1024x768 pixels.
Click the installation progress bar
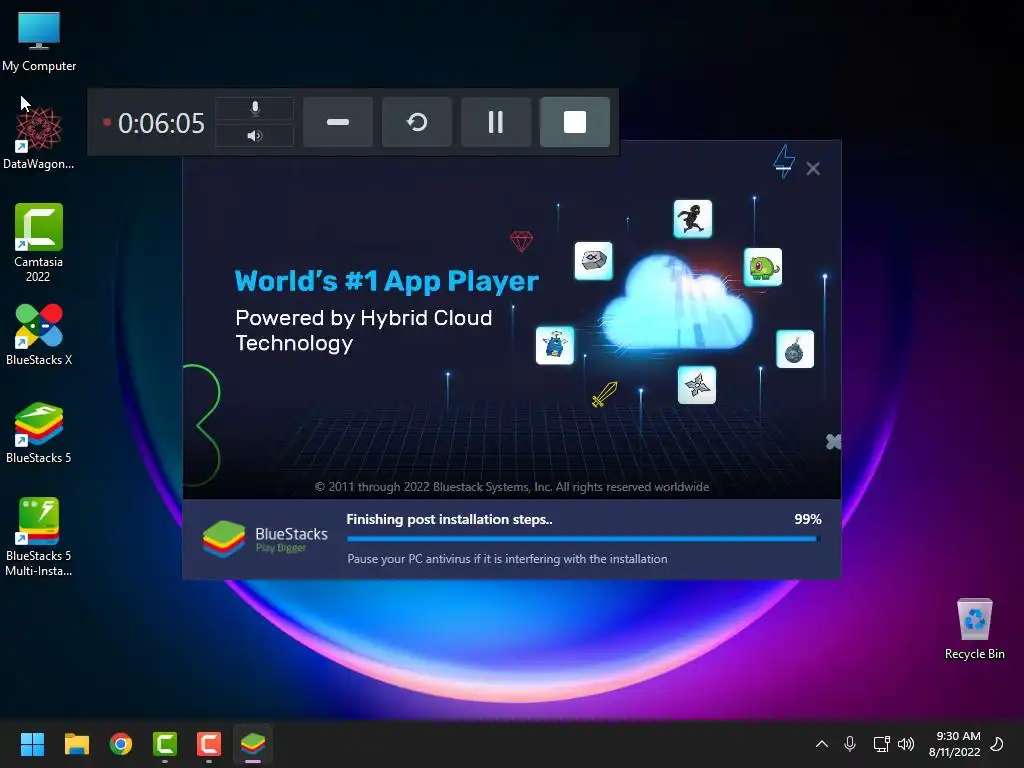[584, 539]
